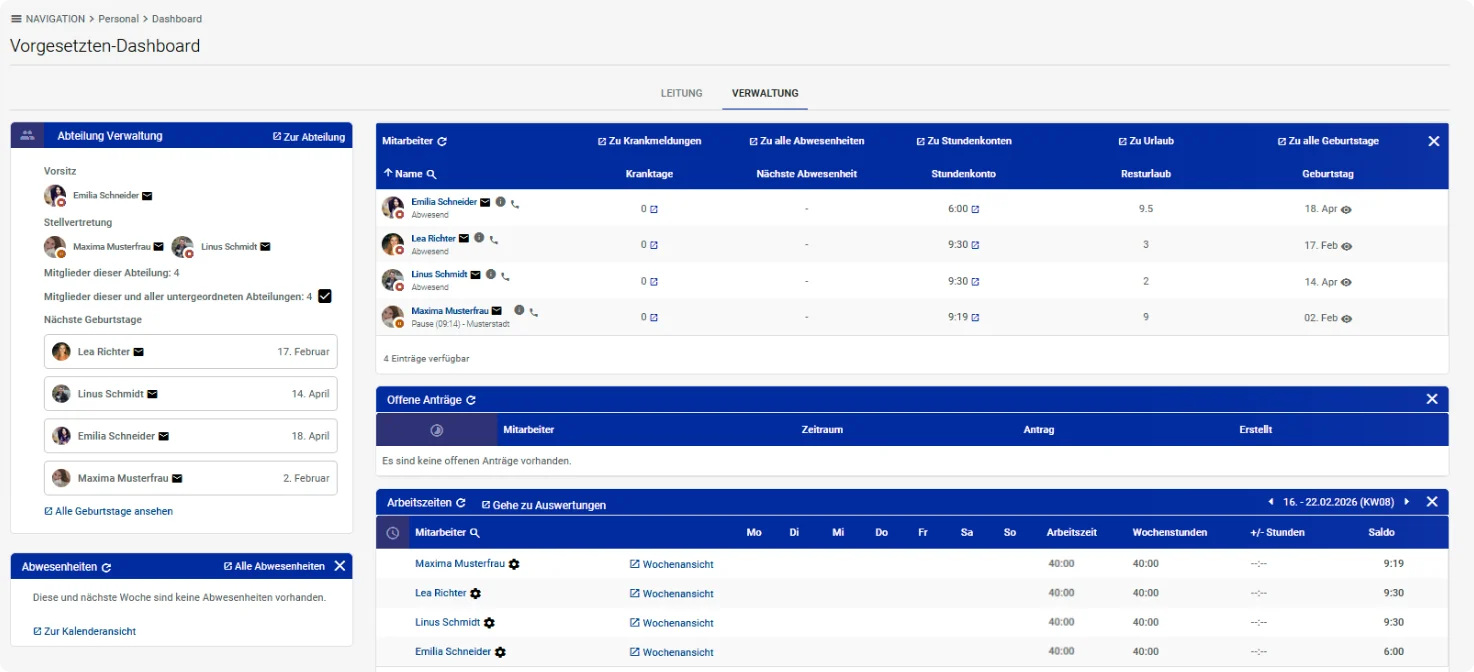Open settings gear for Linus Schmidt Arbeitszeiten

click(x=489, y=623)
